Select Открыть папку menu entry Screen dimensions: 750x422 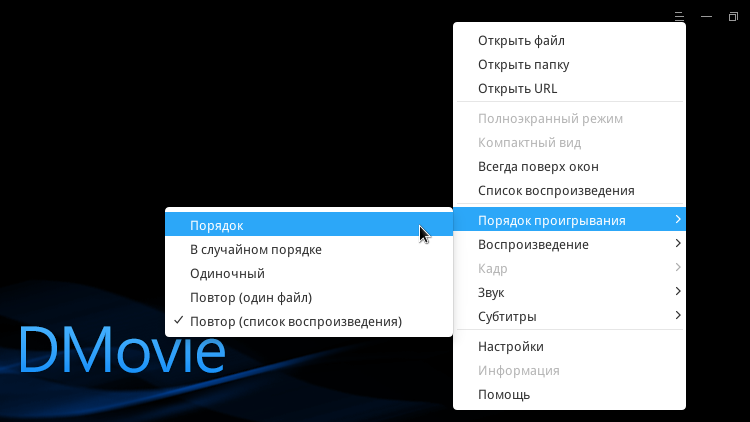pos(569,65)
